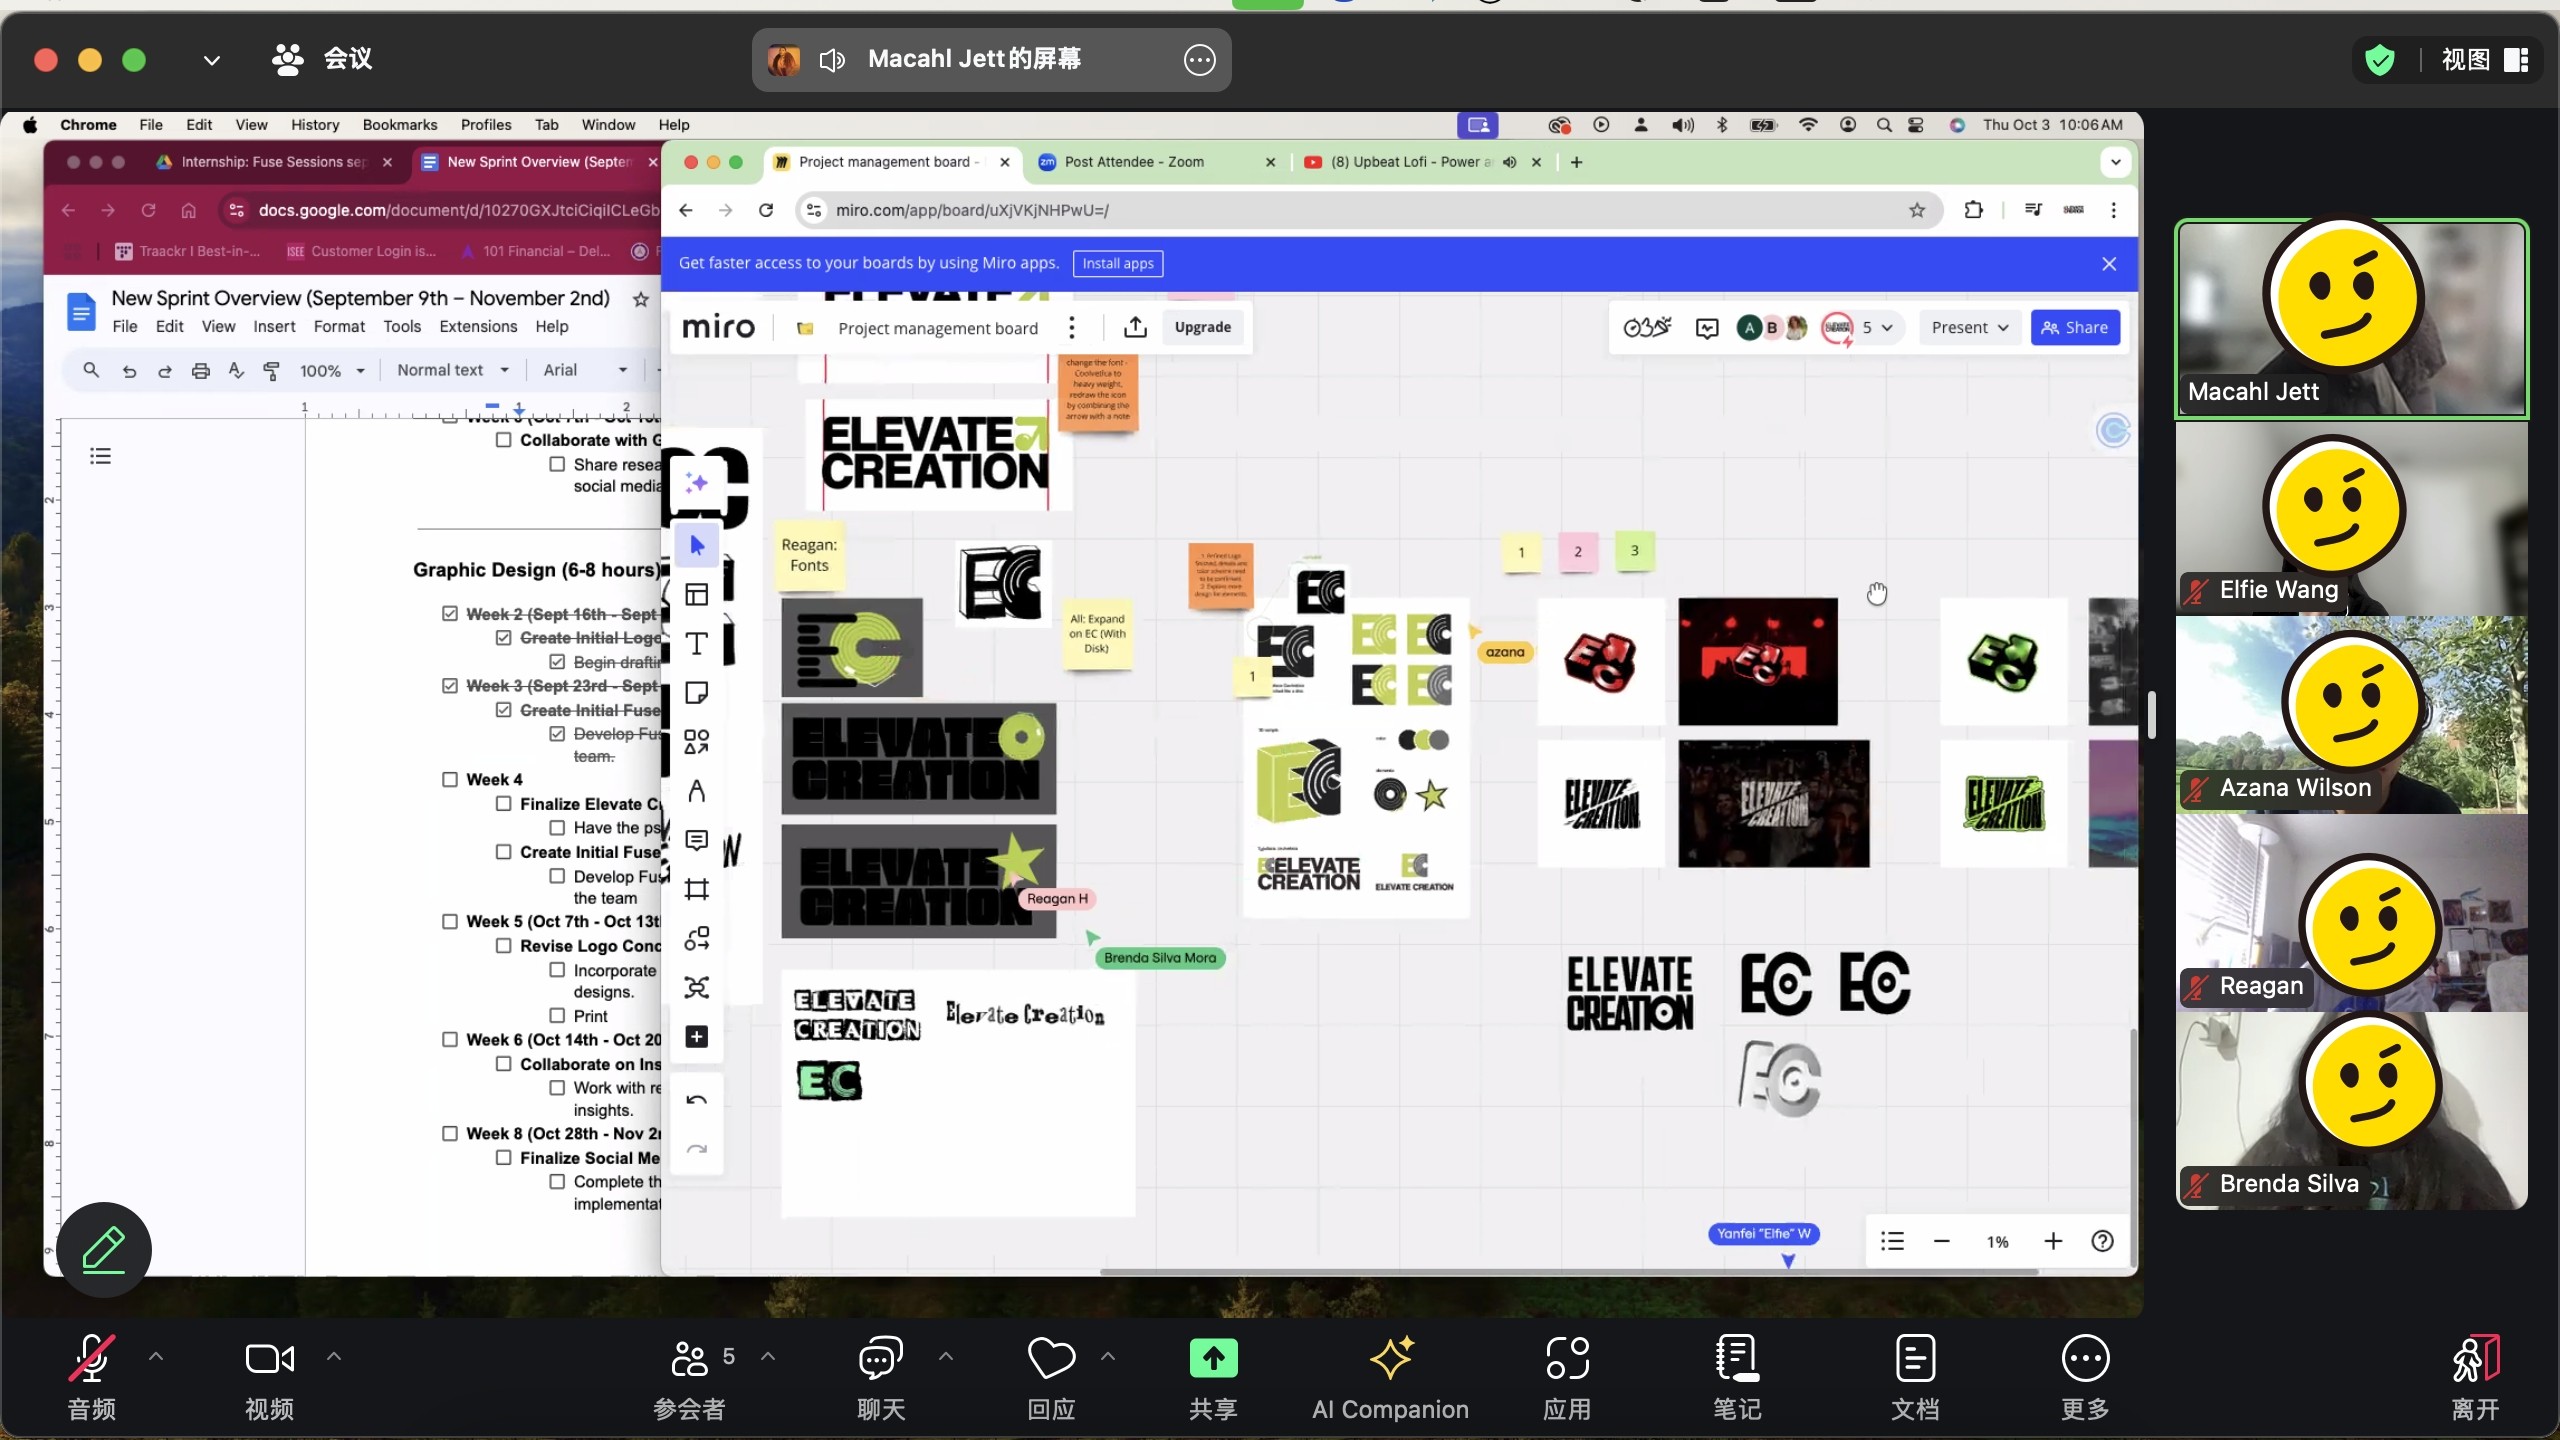Click the Install apps button
Image resolution: width=2560 pixels, height=1440 pixels.
click(1117, 263)
